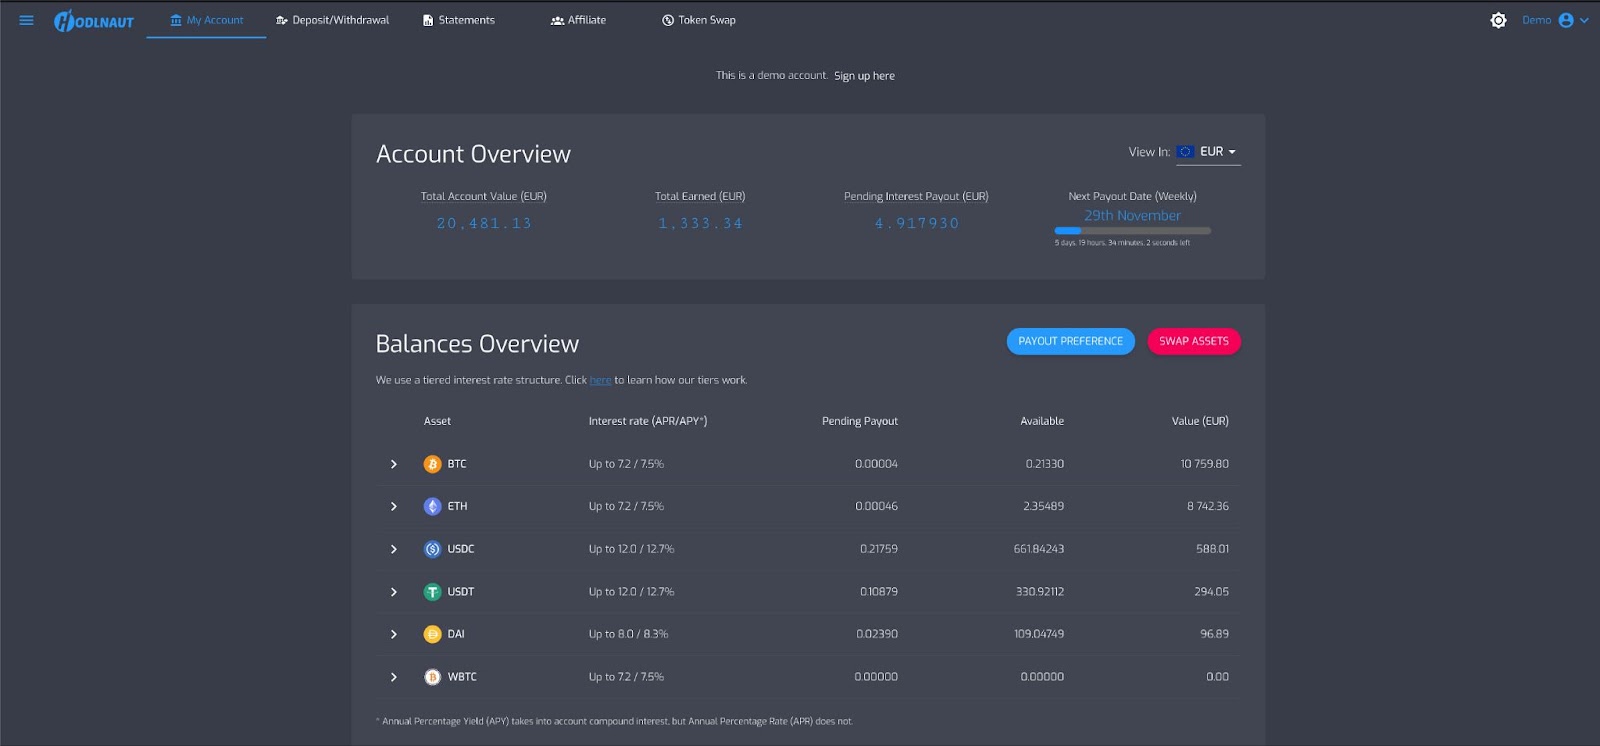
Task: Click the WBTC coin icon
Action: [432, 677]
